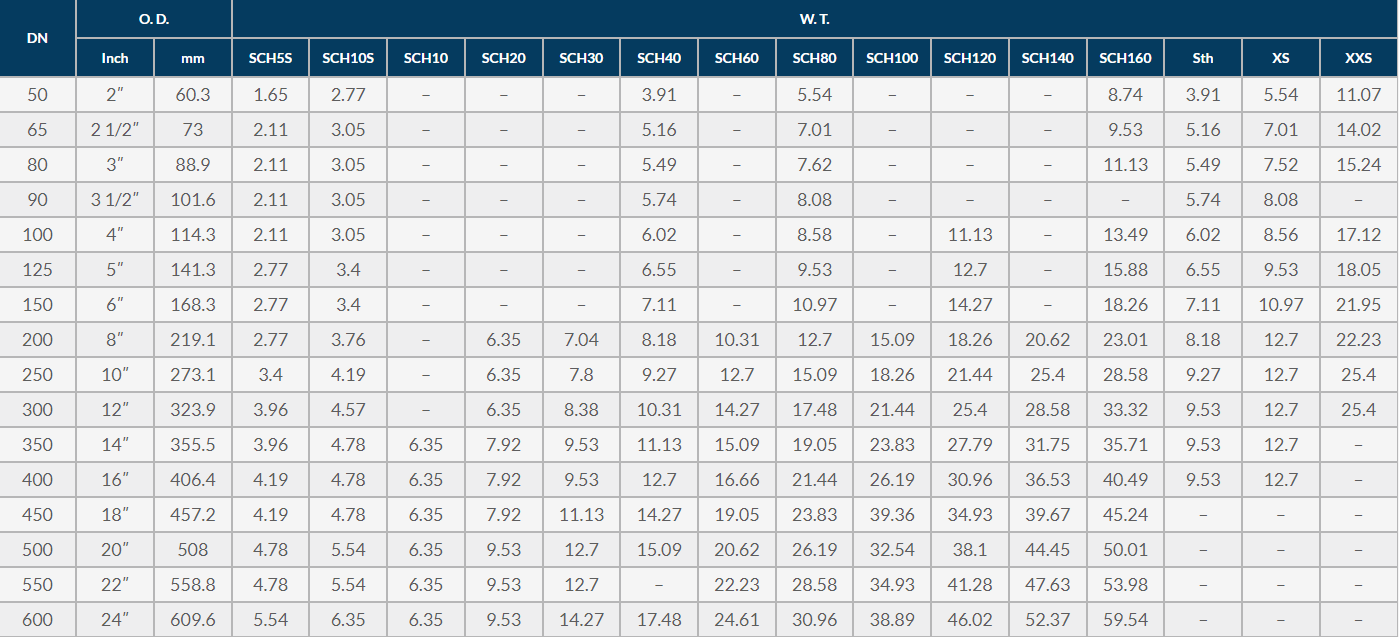Select the XXS column header
Viewport: 1399px width, 637px height.
(1359, 58)
